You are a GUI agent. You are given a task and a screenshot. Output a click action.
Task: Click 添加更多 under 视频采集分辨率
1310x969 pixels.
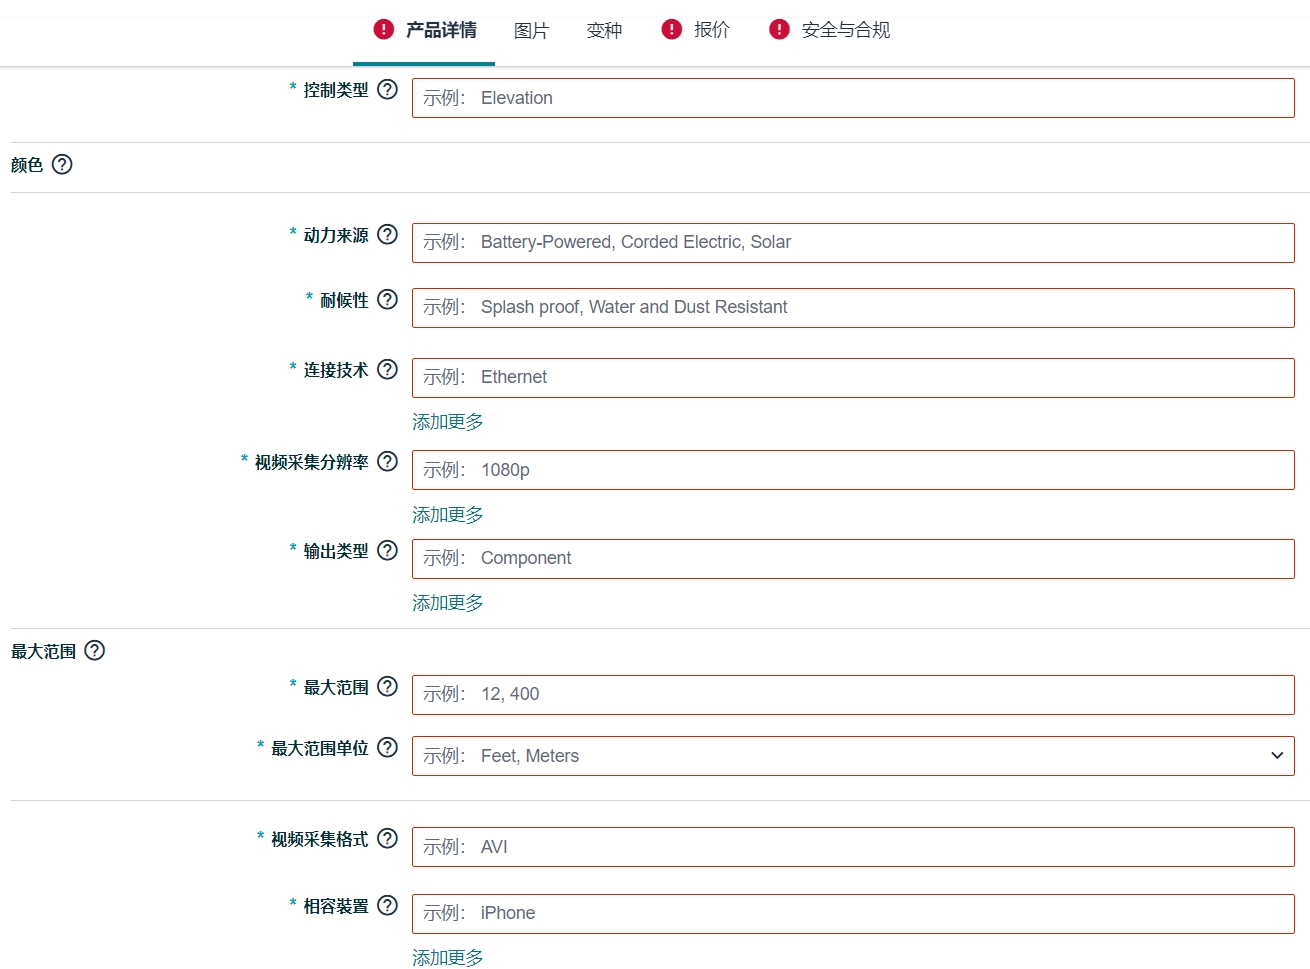point(448,515)
